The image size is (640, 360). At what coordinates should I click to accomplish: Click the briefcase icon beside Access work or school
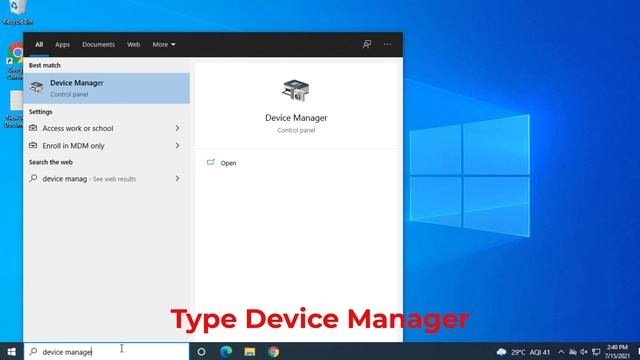[33, 128]
